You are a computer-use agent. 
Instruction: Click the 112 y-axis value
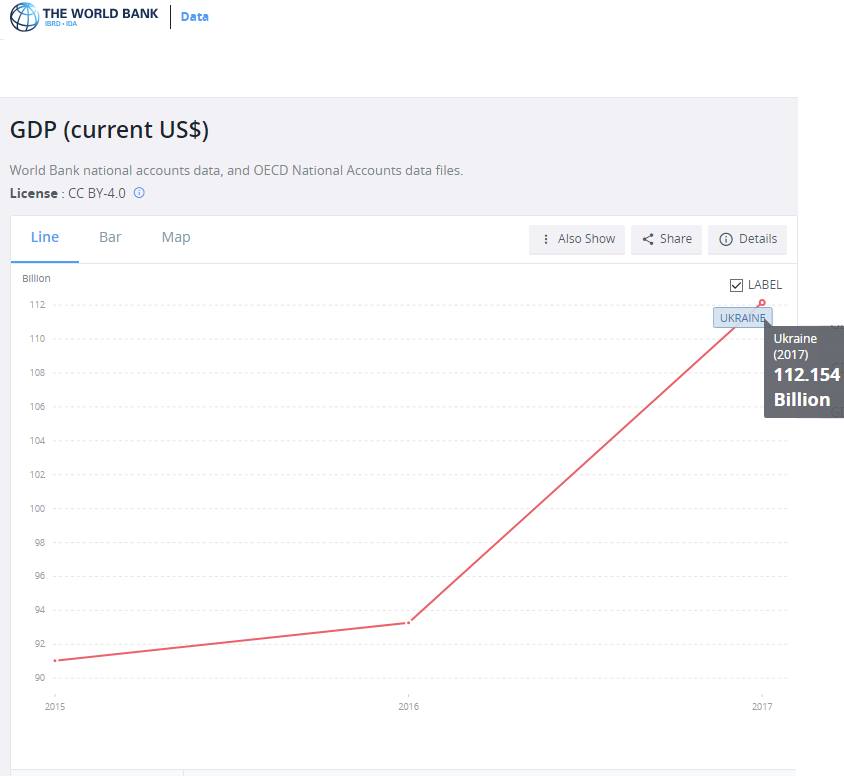pos(37,305)
